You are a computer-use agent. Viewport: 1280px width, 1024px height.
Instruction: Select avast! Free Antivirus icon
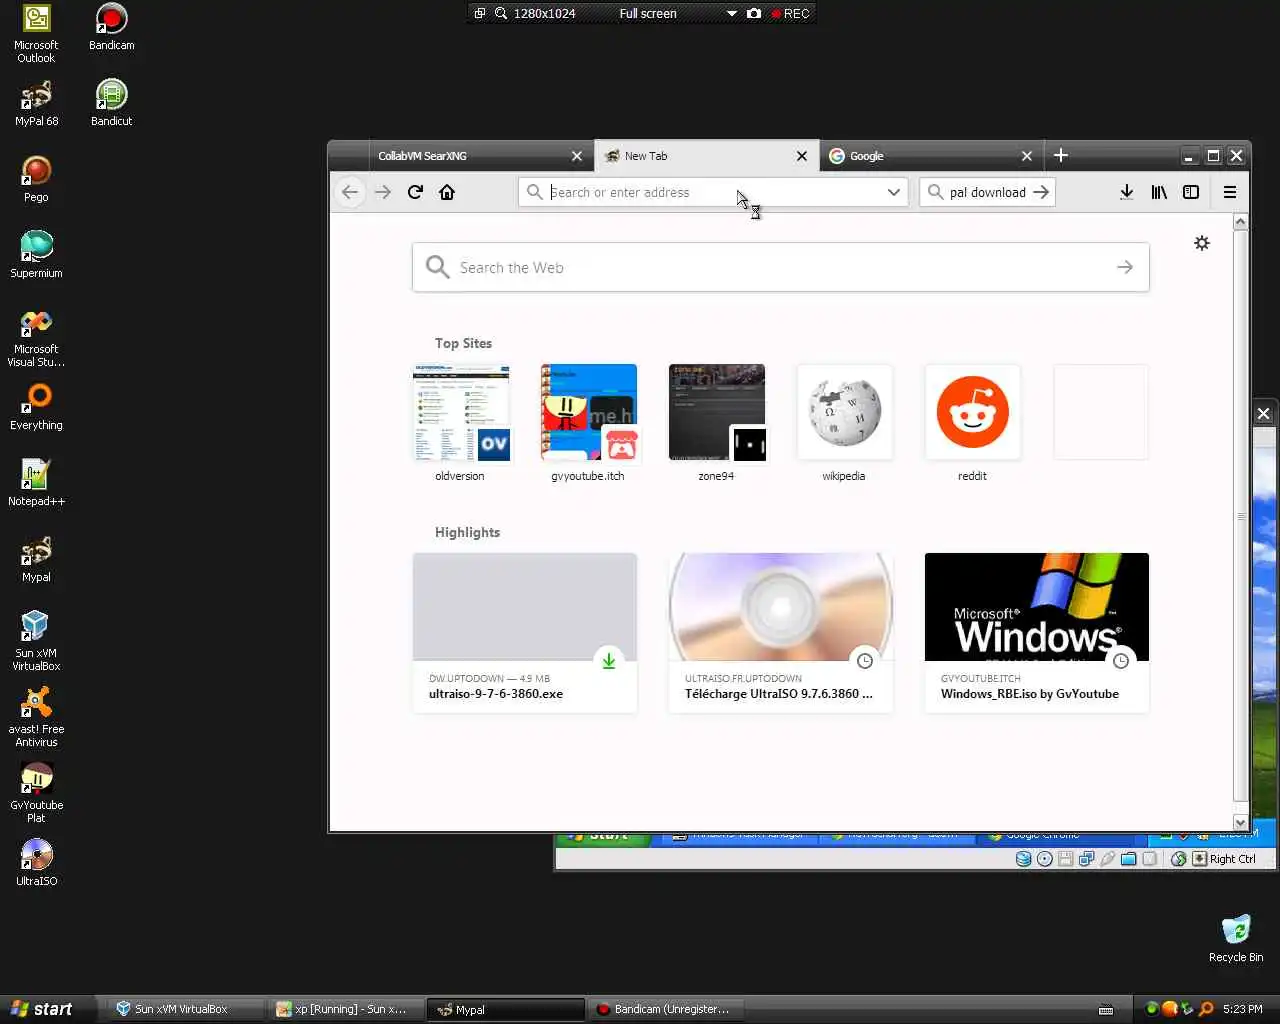[36, 717]
